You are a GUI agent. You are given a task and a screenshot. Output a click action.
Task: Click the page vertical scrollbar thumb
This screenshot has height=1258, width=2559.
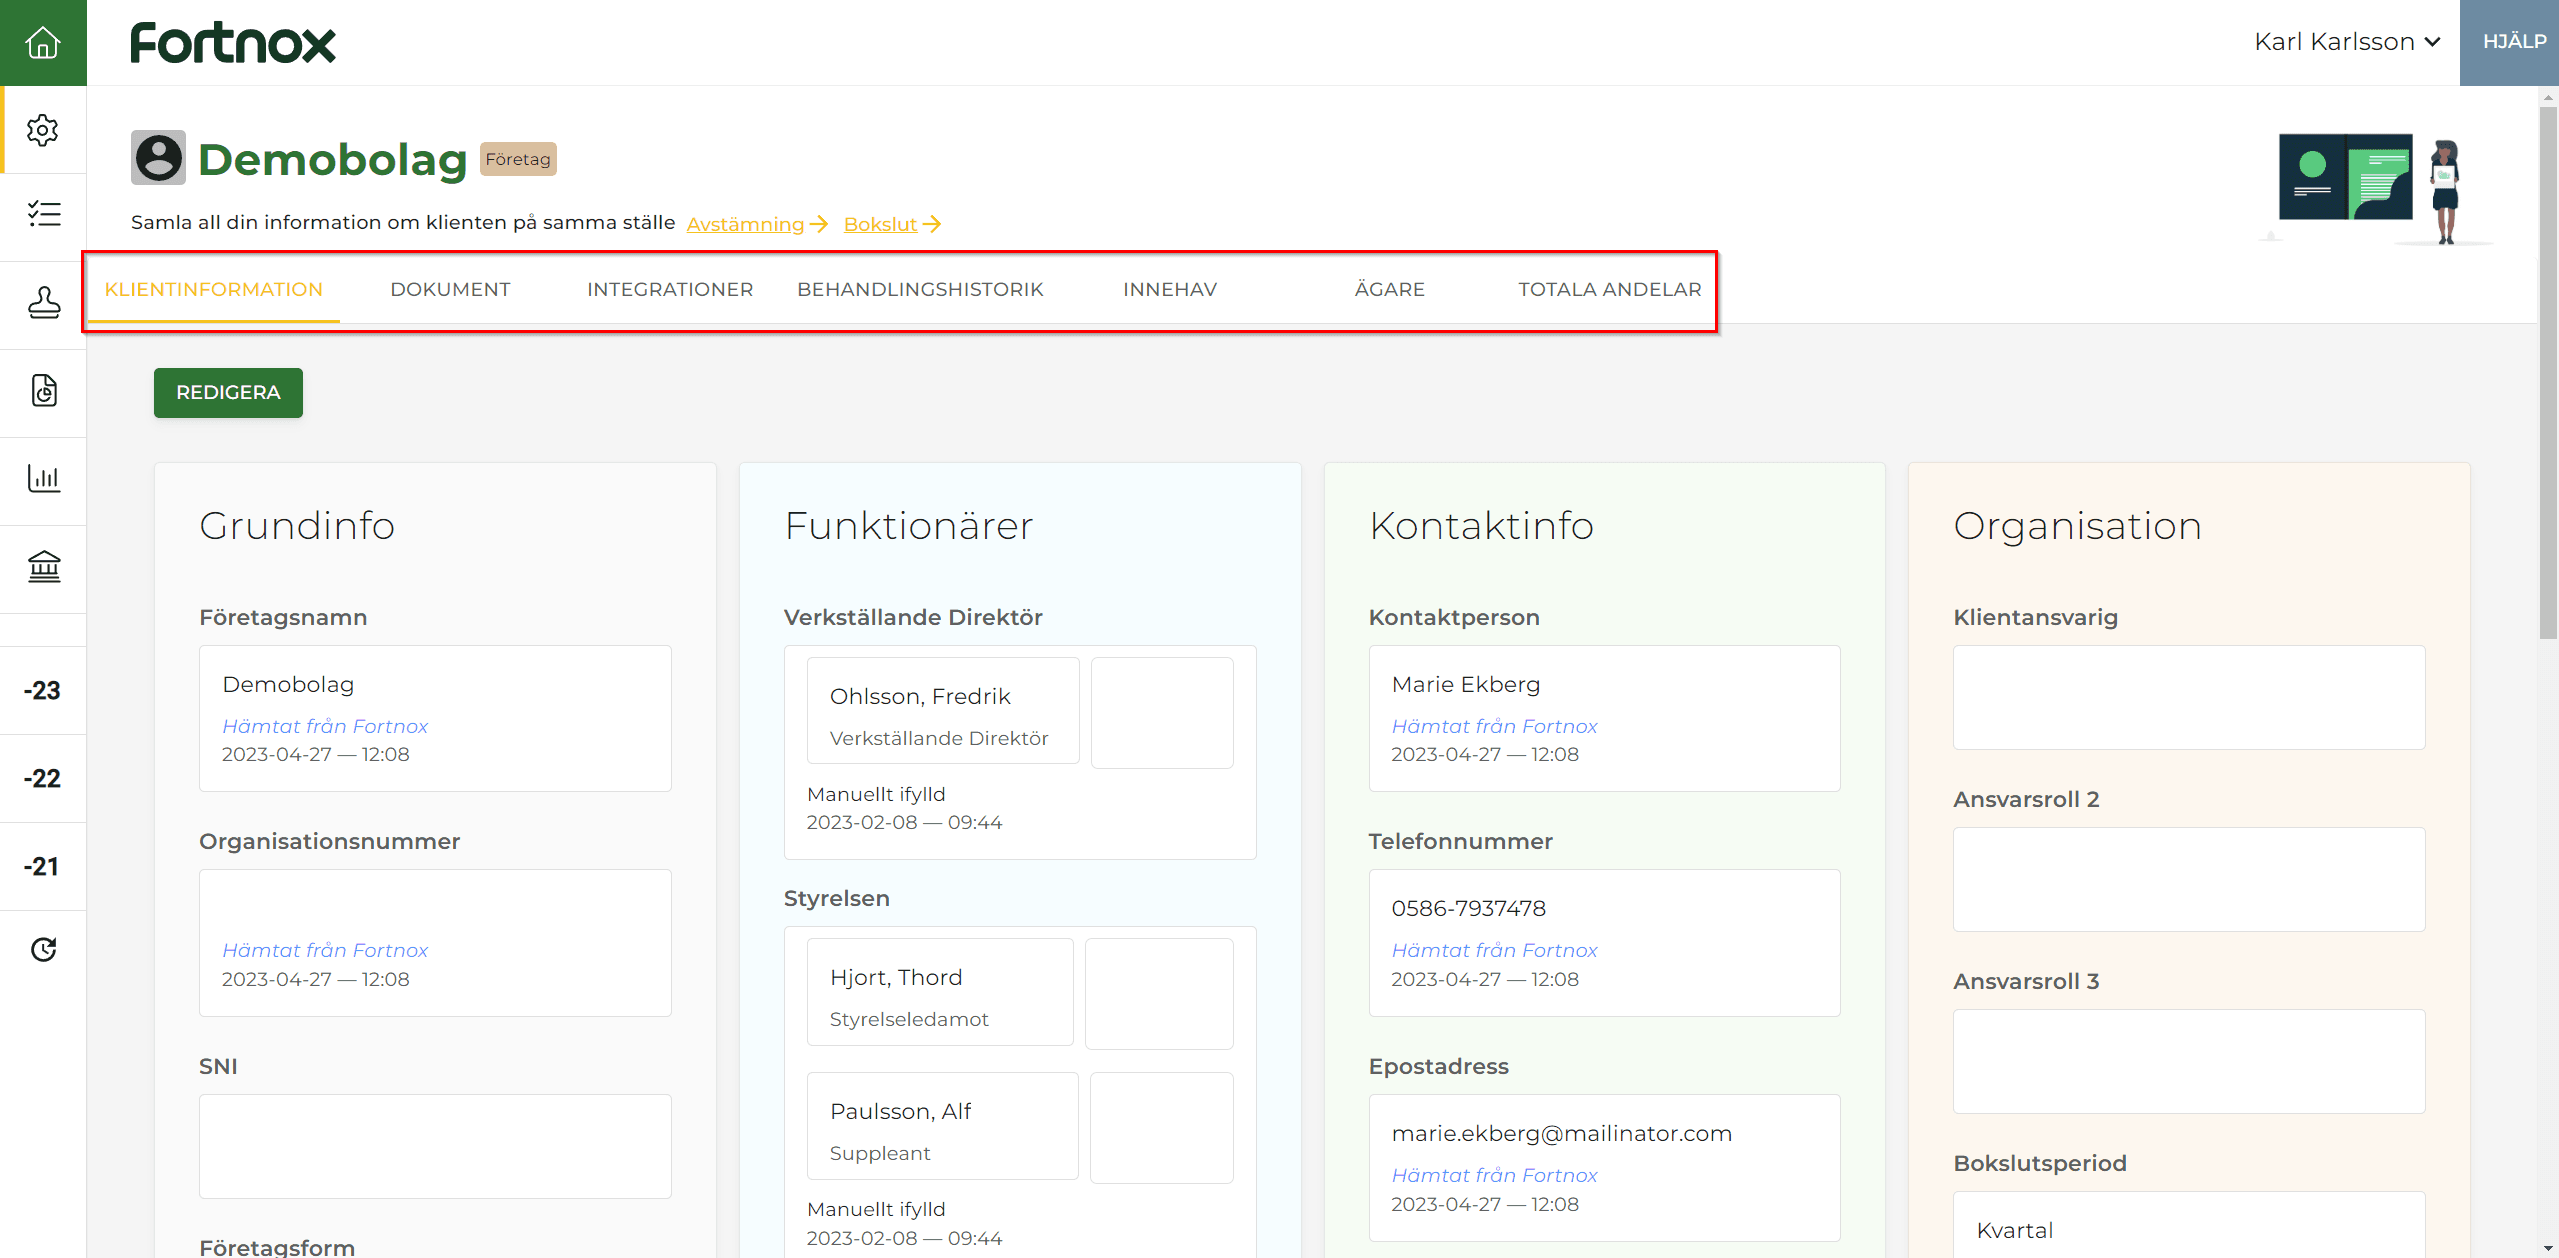tap(2548, 372)
